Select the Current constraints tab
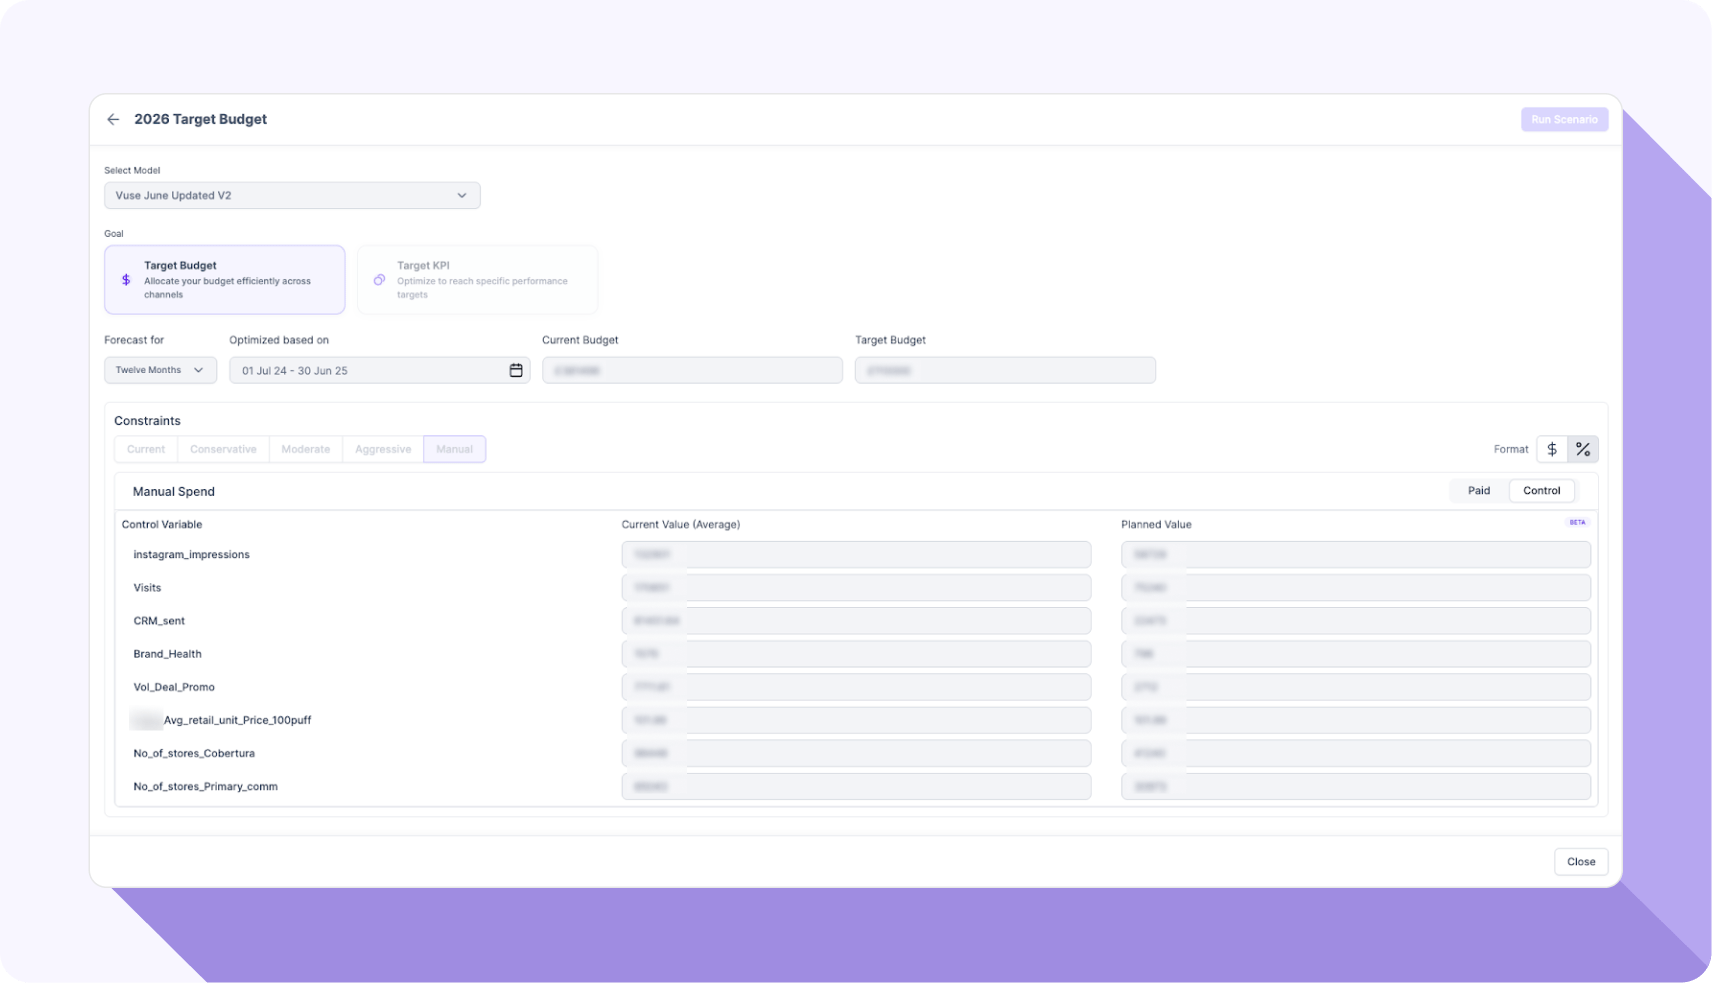Viewport: 1712px width, 983px height. [x=146, y=449]
